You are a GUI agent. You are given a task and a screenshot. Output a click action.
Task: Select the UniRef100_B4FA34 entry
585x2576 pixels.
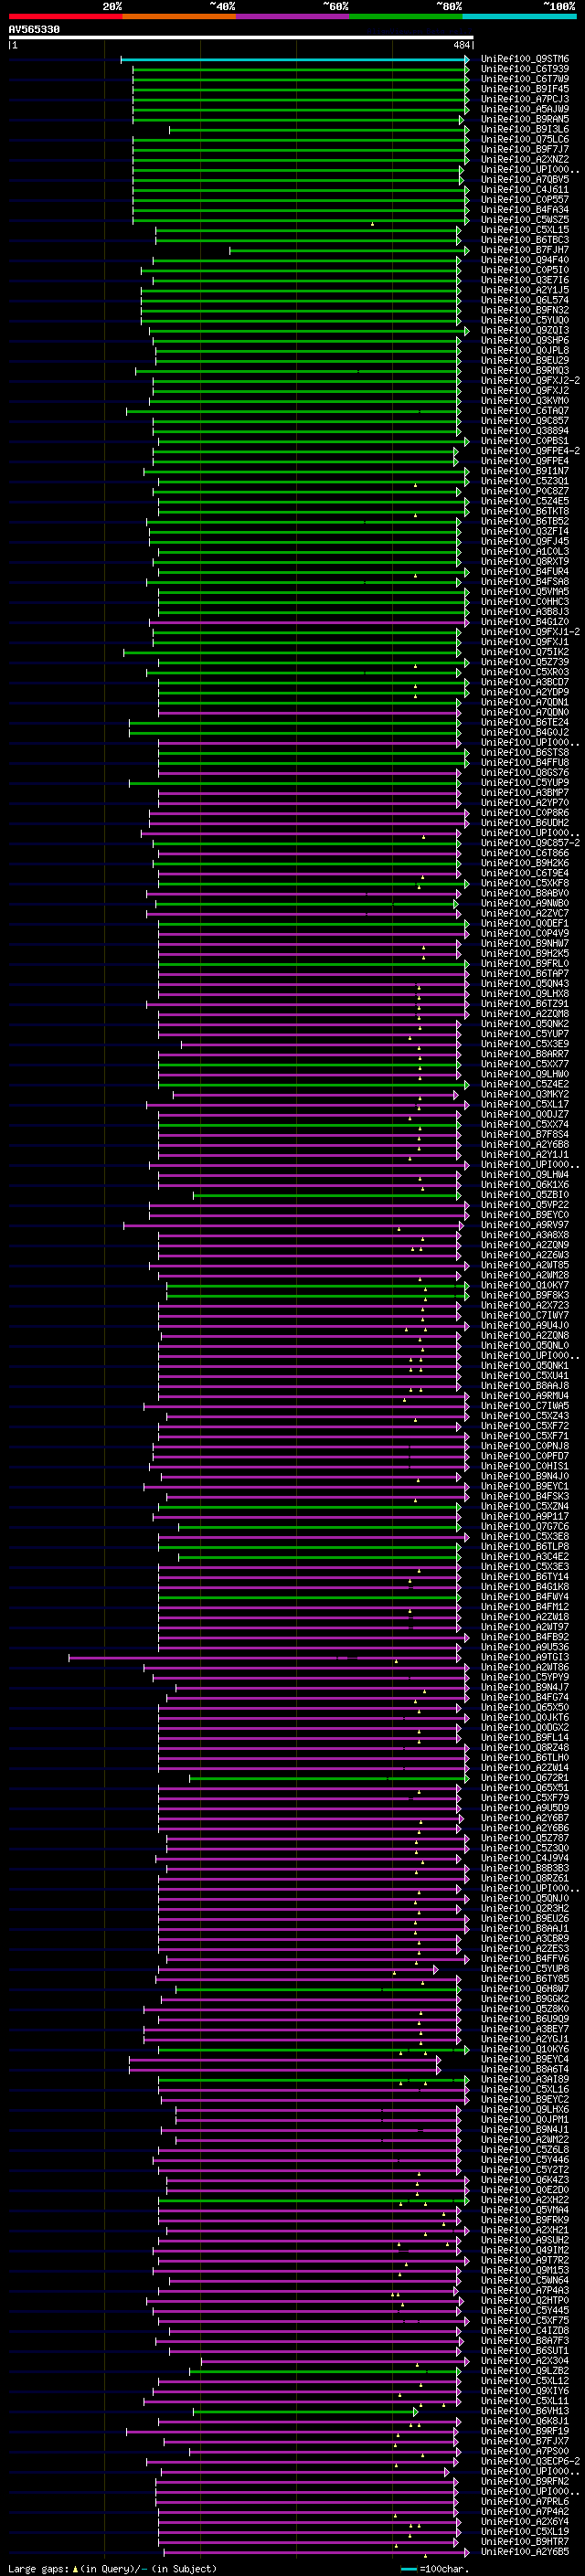coord(525,209)
